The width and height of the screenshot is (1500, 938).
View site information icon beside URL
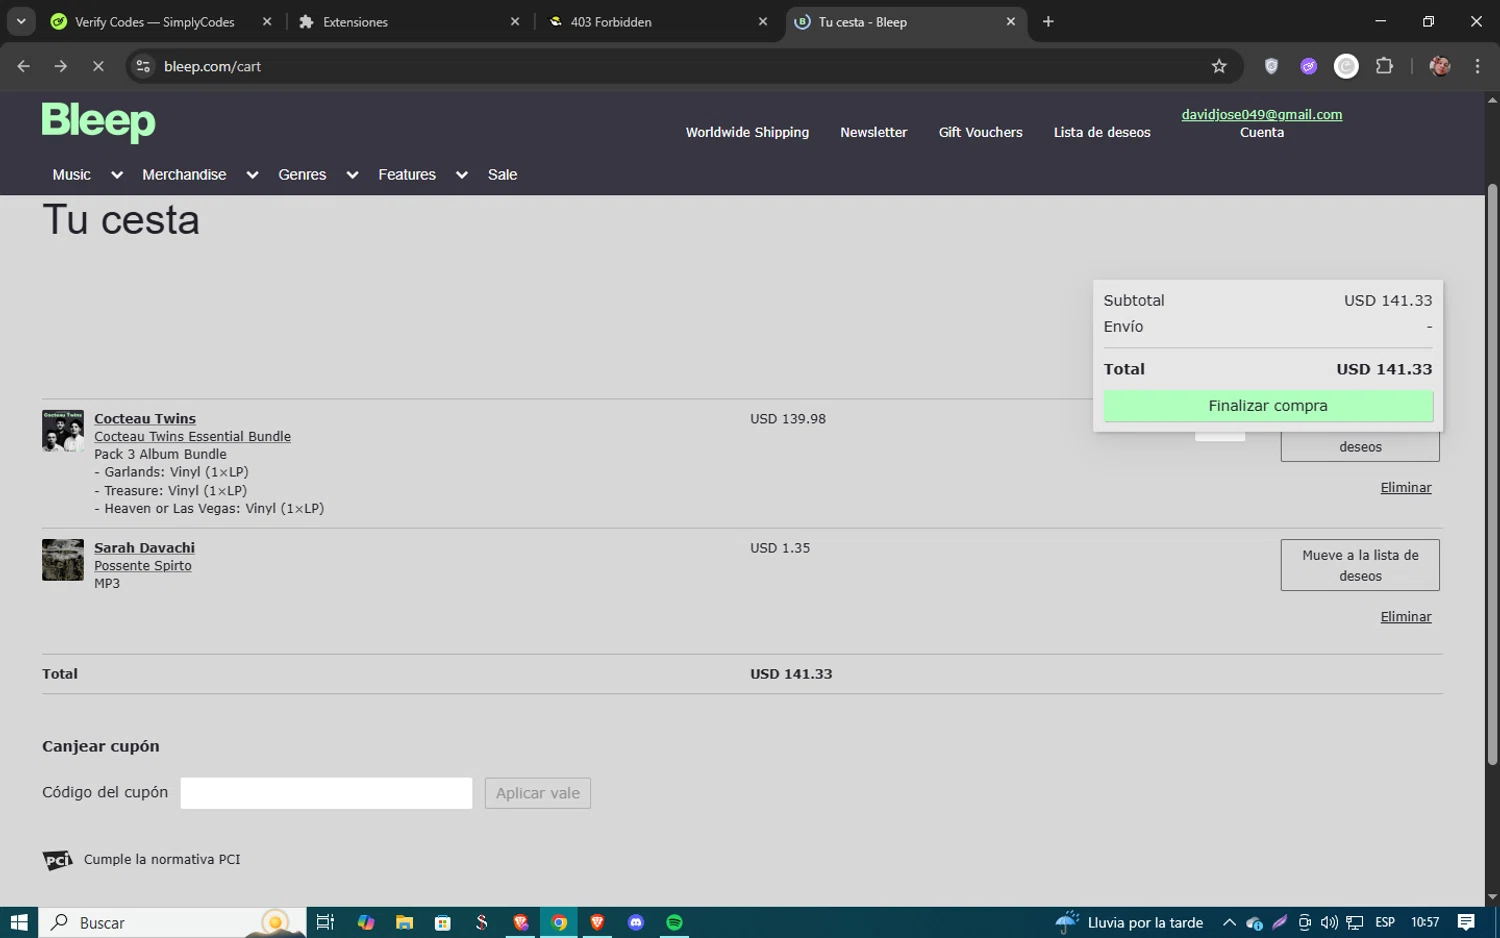143,66
